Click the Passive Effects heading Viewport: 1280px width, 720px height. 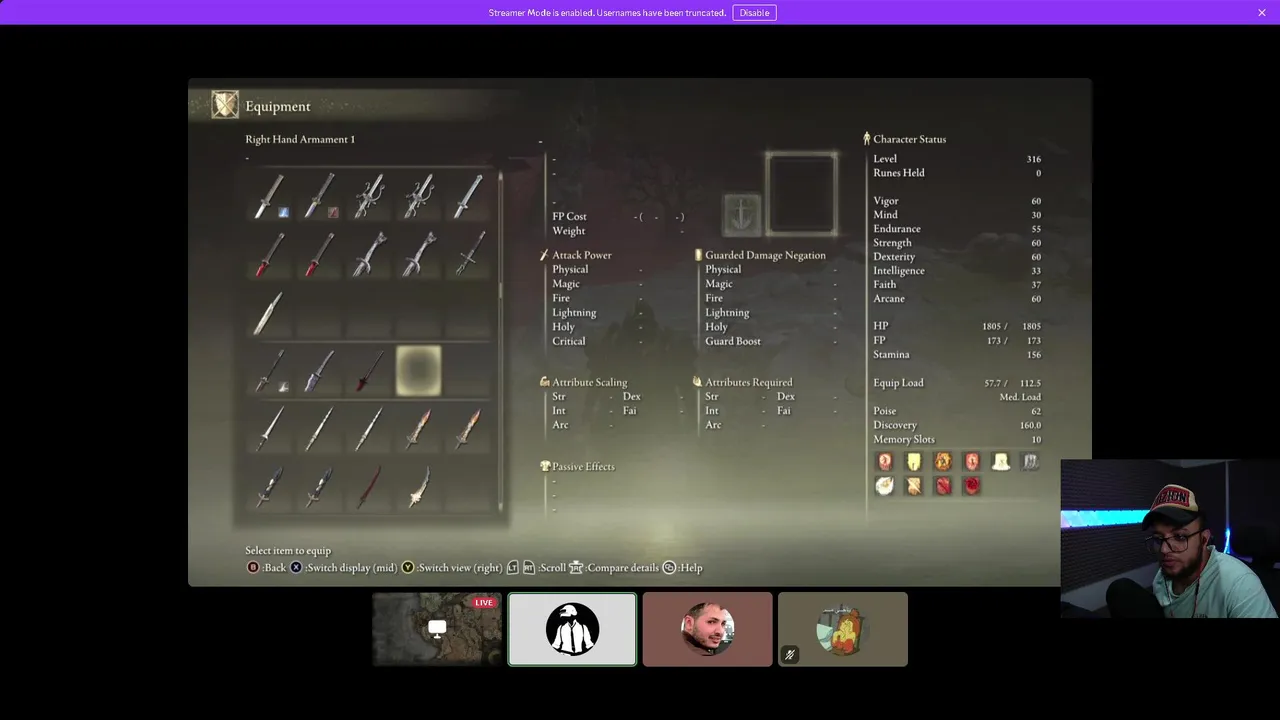click(583, 466)
